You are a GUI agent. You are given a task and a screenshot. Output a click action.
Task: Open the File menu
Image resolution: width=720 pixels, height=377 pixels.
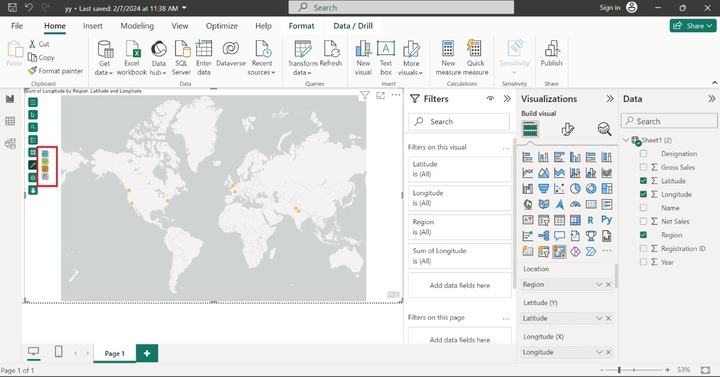[x=17, y=26]
